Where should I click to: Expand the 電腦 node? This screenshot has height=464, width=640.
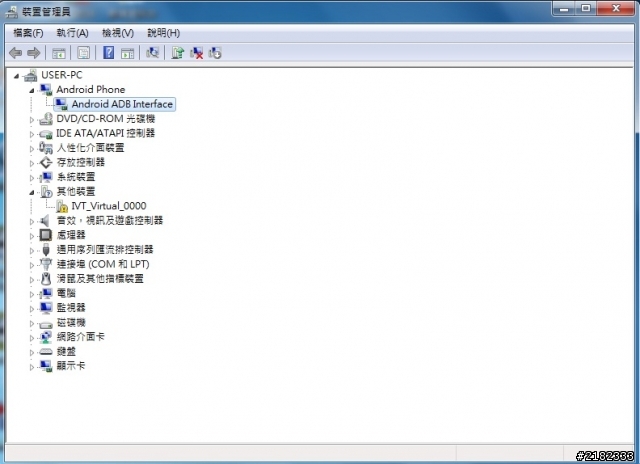[x=32, y=294]
